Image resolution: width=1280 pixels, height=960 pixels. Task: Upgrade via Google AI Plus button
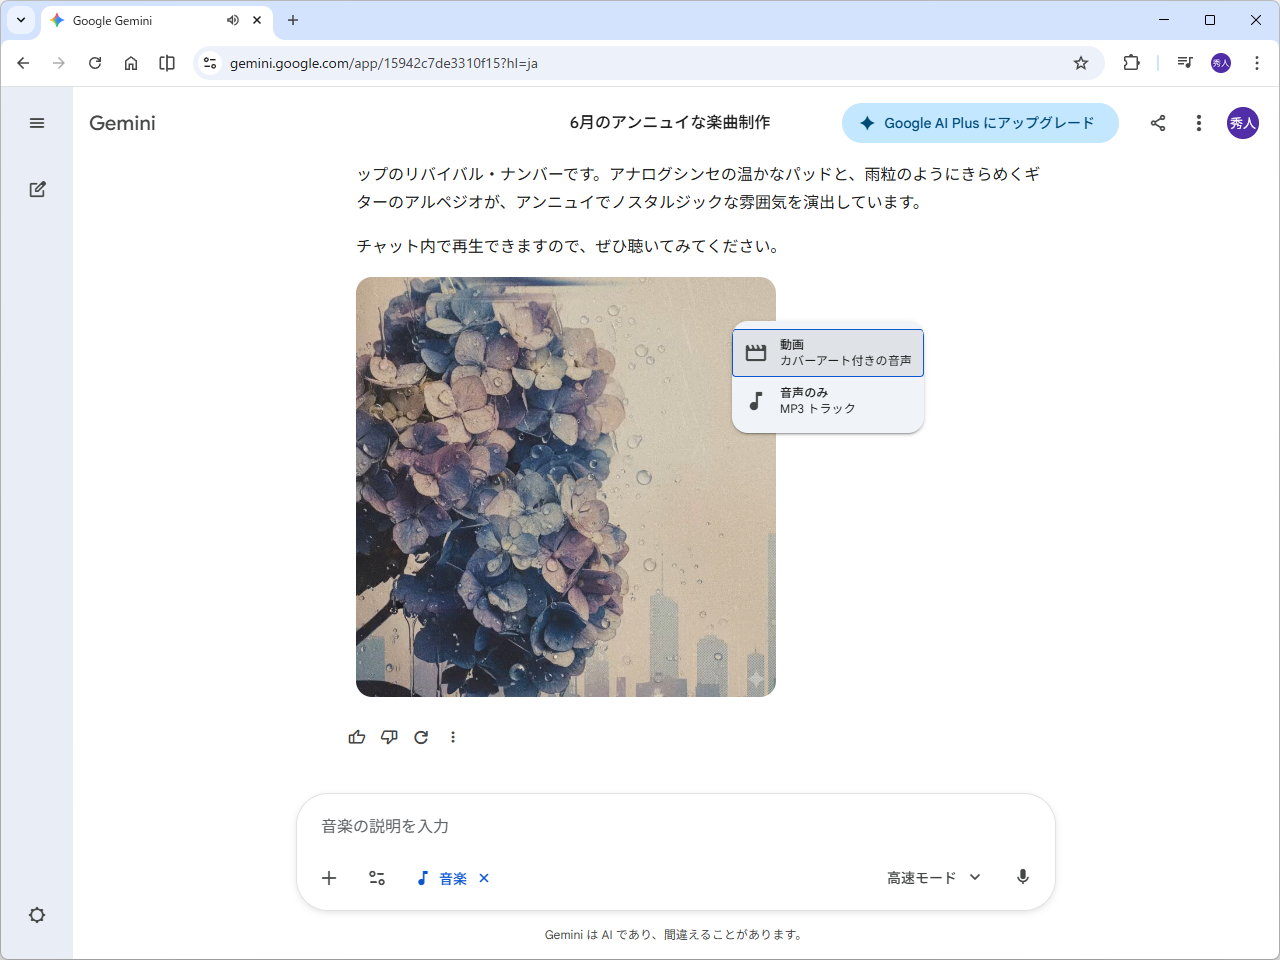980,123
